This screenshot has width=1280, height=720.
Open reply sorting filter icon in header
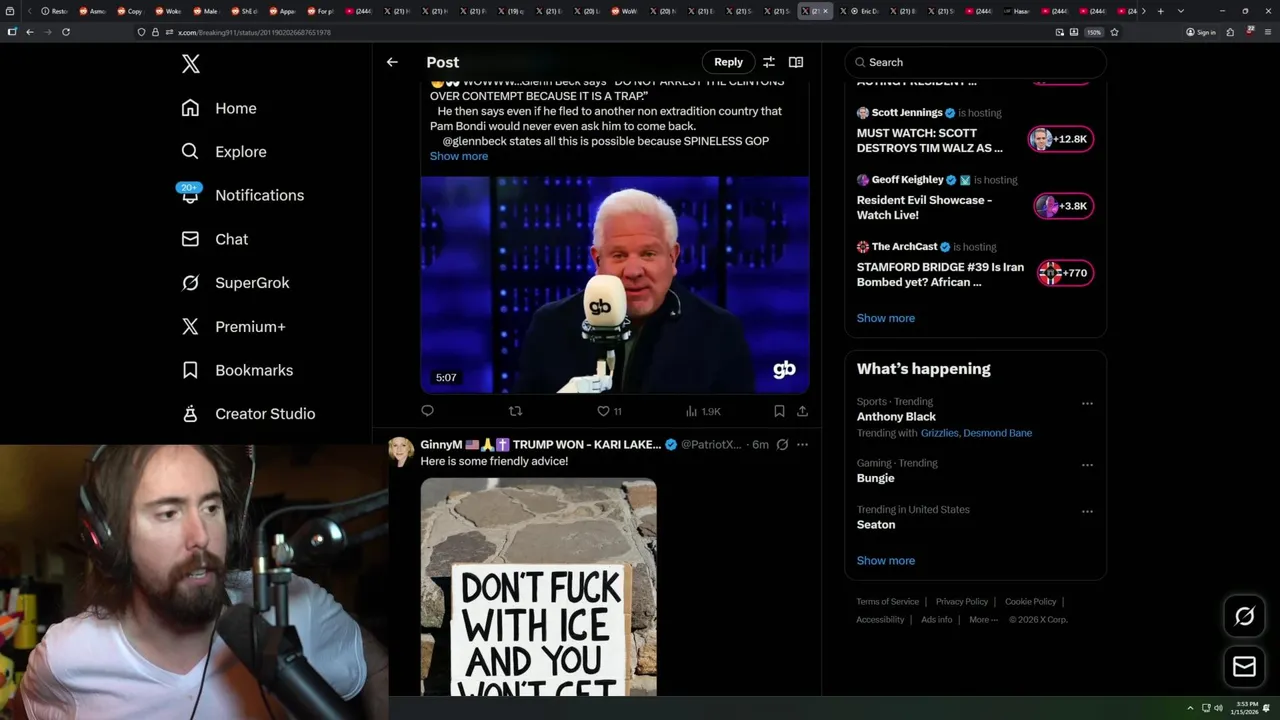tap(769, 62)
